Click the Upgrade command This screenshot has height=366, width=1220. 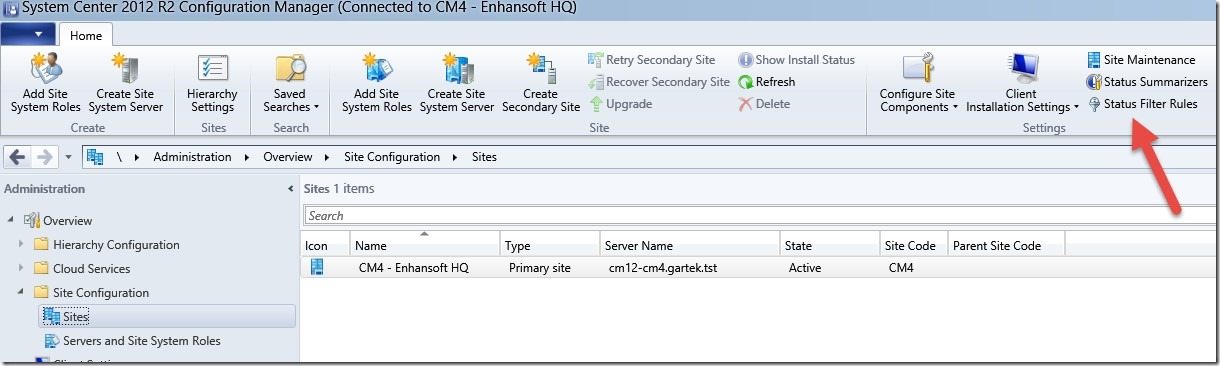click(x=620, y=104)
